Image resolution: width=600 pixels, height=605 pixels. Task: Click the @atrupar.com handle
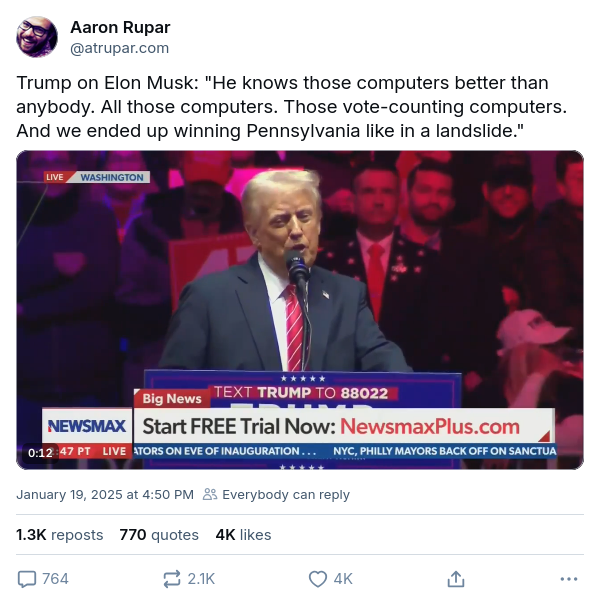[120, 48]
